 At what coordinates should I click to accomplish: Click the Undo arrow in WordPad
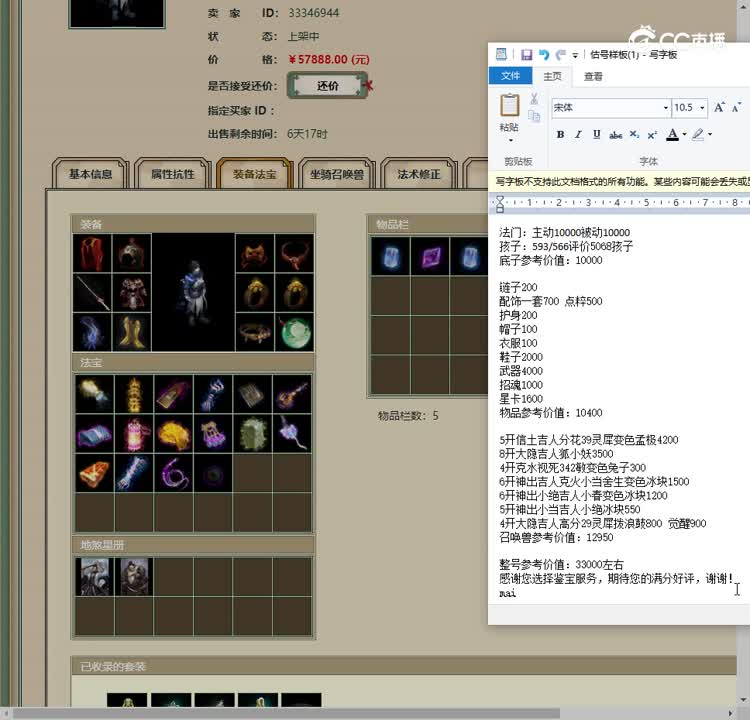544,55
